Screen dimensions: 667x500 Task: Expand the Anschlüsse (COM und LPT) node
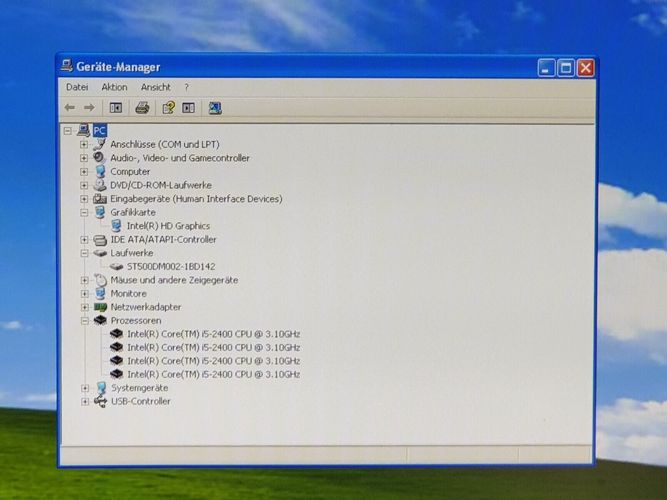point(84,144)
